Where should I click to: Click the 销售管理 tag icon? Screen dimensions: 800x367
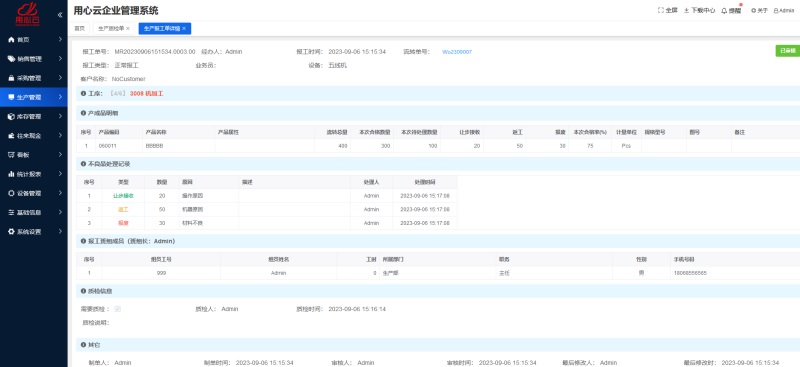click(11, 59)
